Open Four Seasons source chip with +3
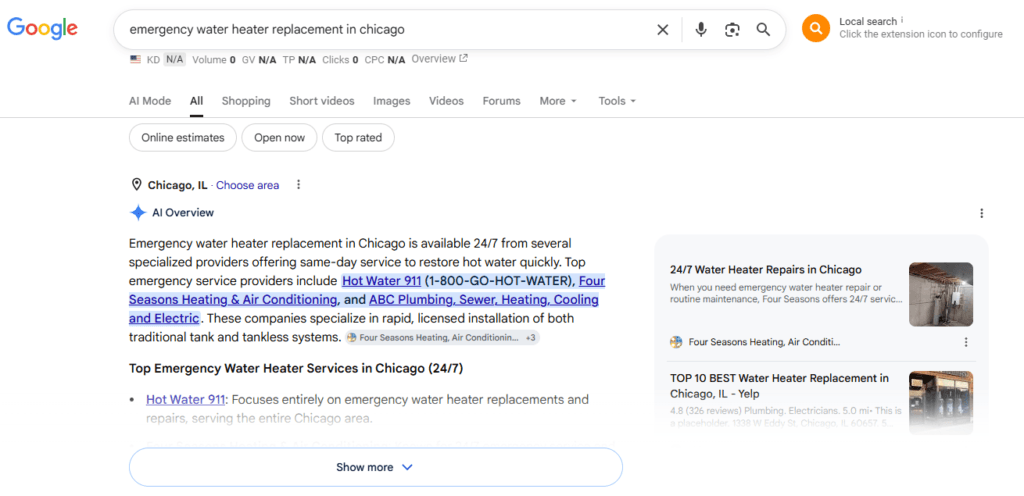 [x=442, y=338]
